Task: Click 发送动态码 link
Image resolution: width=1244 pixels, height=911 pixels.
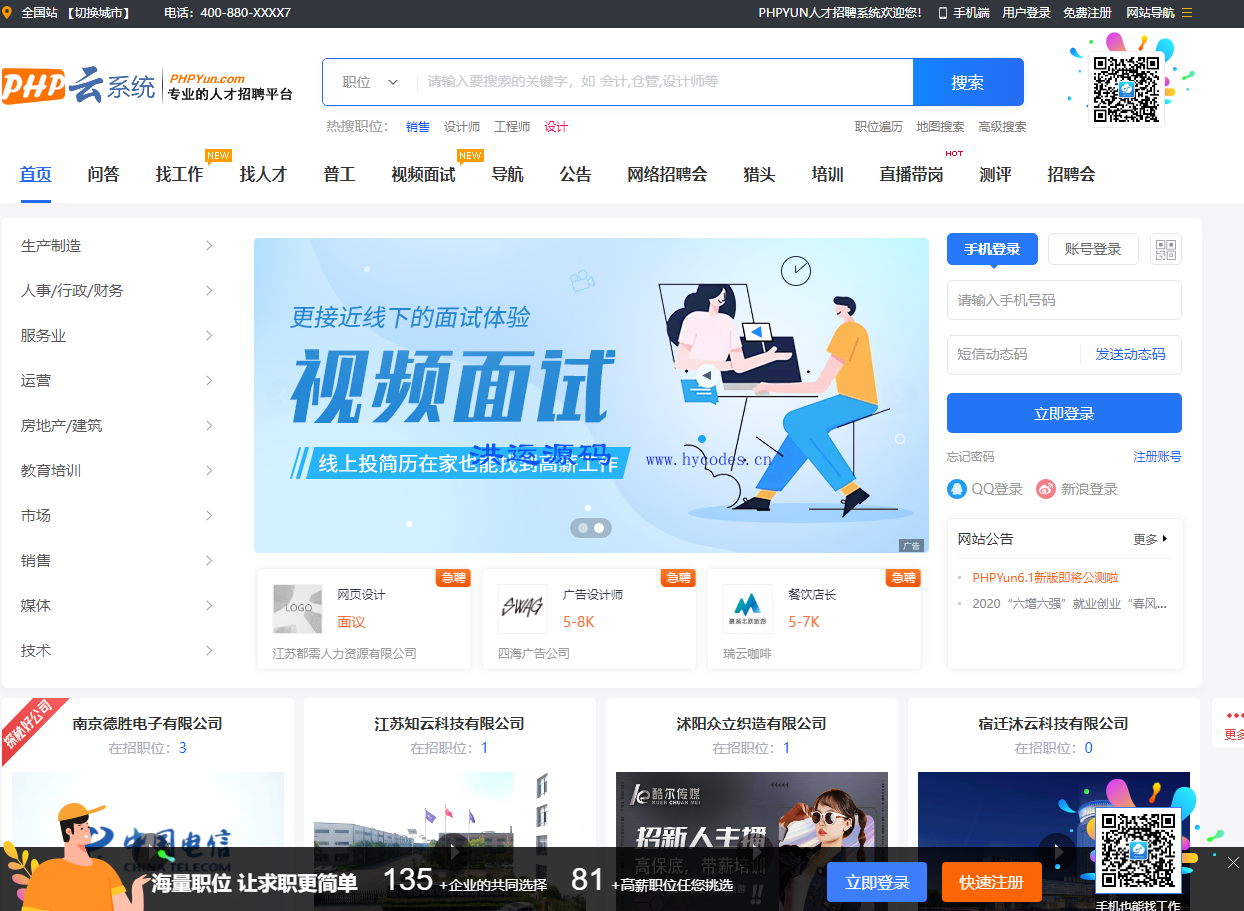Action: coord(1130,354)
